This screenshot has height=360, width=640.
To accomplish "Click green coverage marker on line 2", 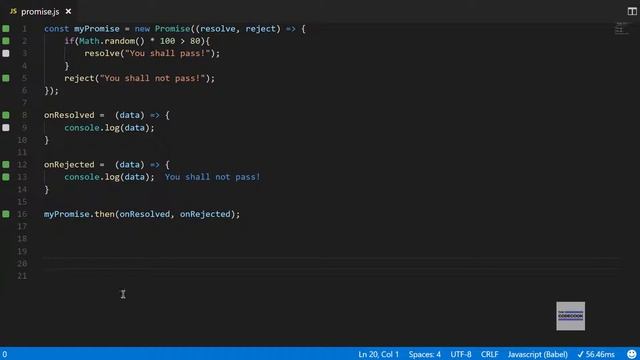I will click(6, 41).
